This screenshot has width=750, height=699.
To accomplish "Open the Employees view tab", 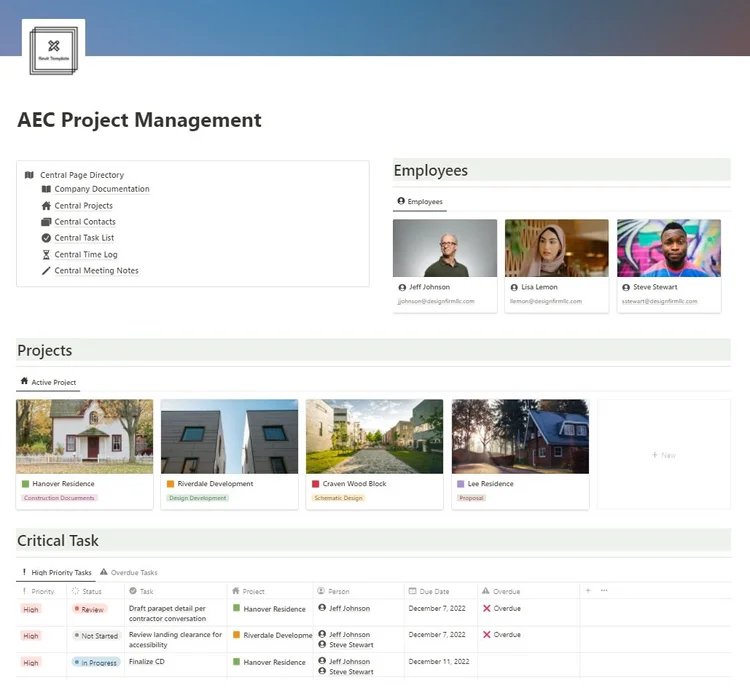I will 420,201.
